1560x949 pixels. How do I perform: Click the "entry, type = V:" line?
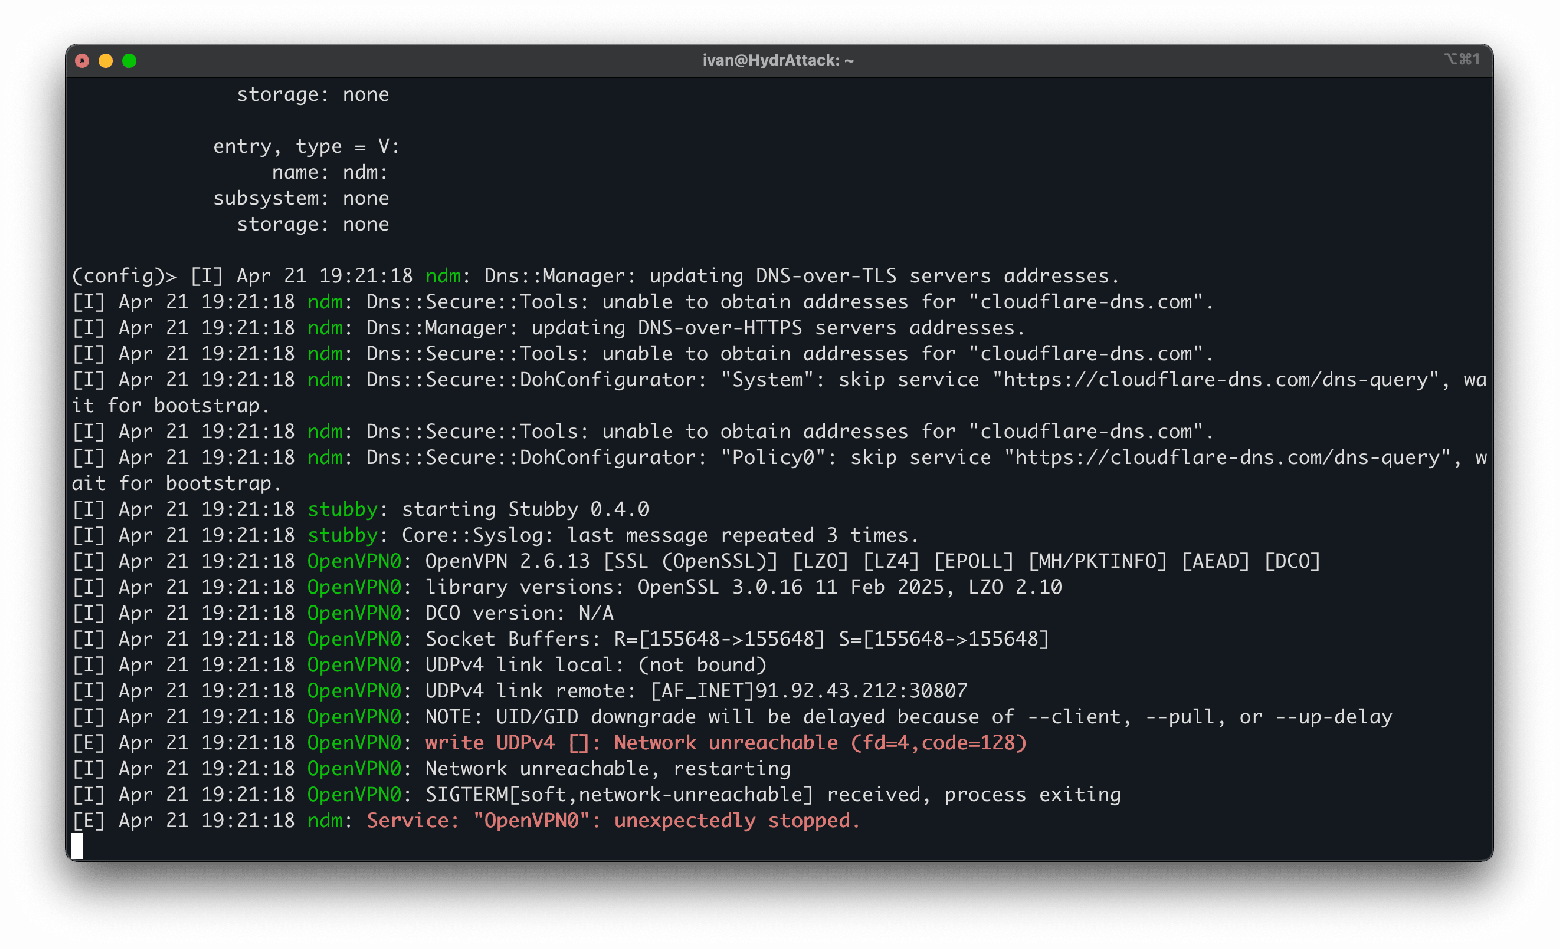(306, 147)
